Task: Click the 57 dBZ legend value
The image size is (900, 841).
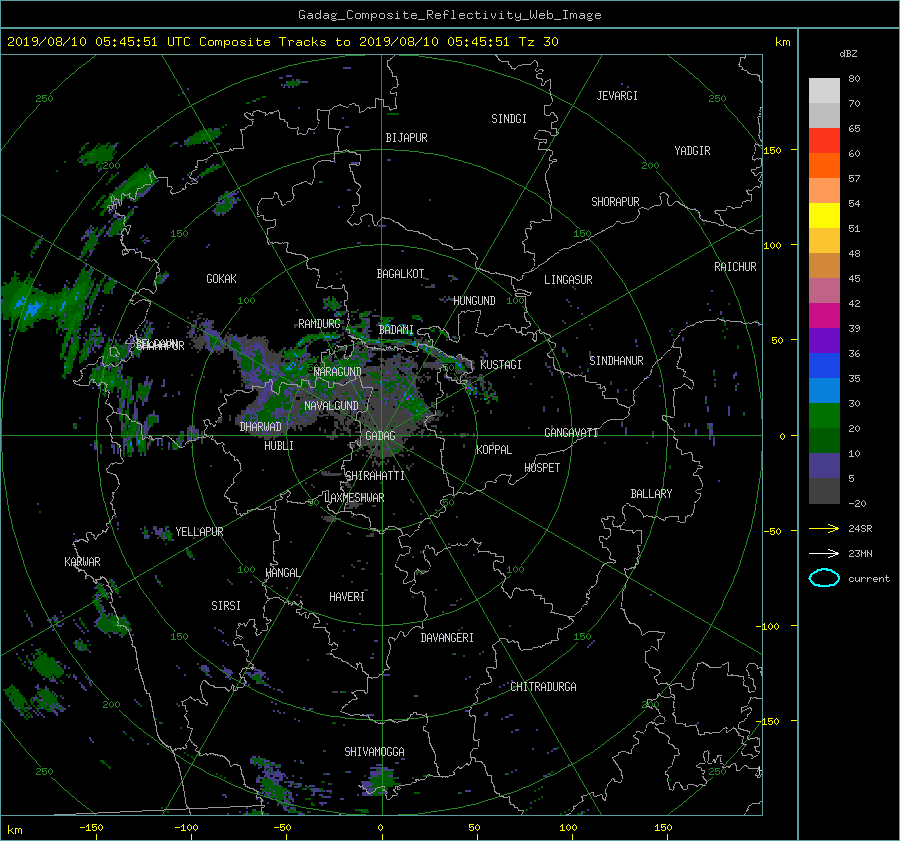Action: coord(854,178)
